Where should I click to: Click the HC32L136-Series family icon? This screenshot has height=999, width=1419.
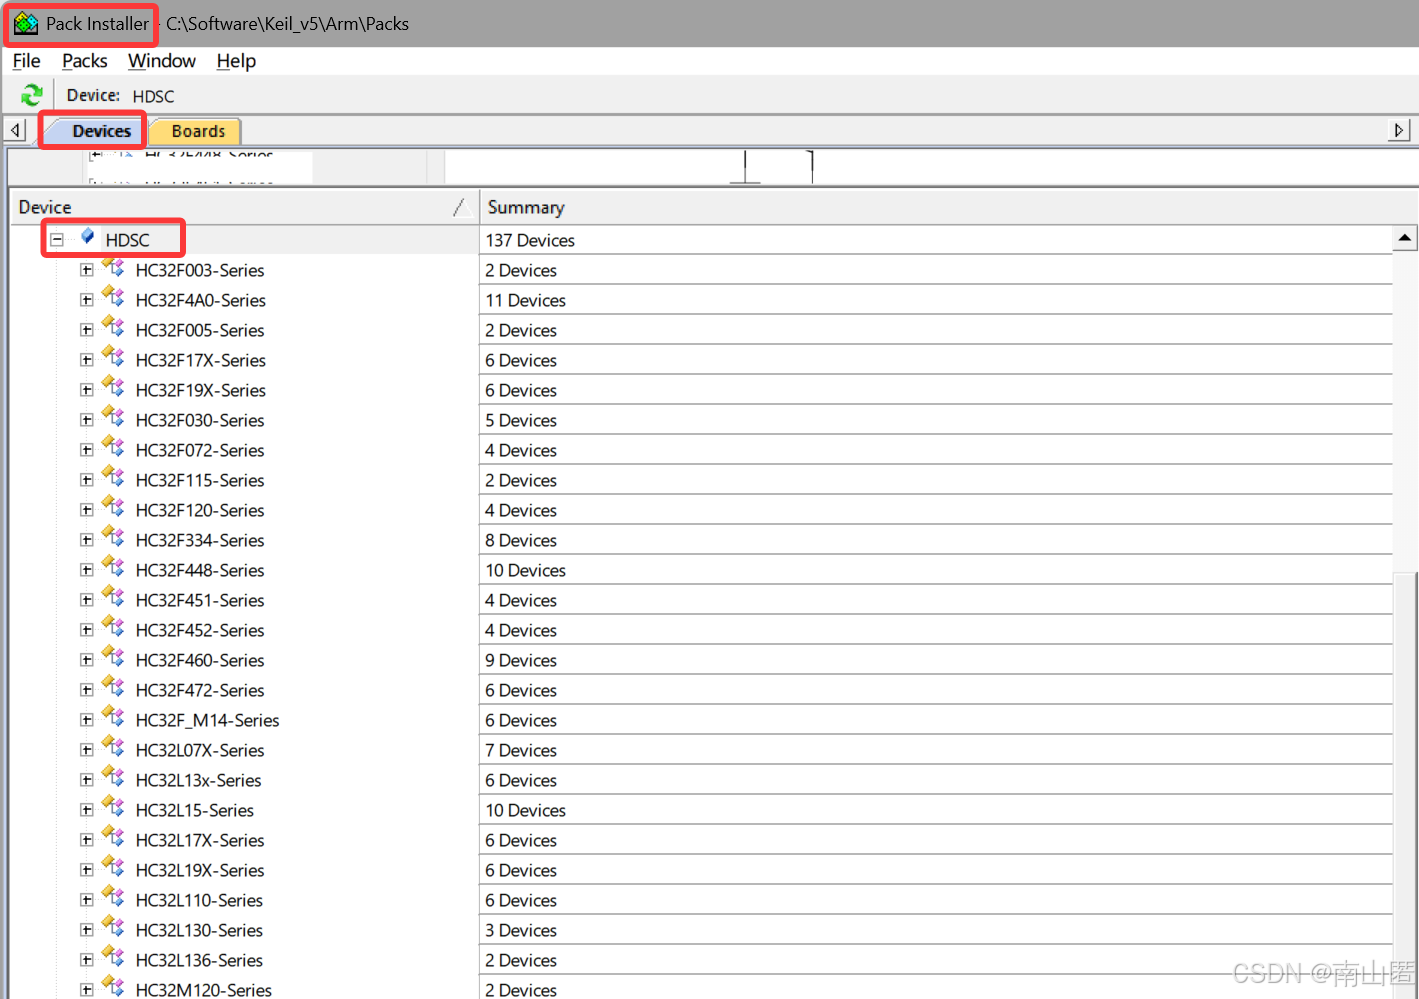(113, 958)
